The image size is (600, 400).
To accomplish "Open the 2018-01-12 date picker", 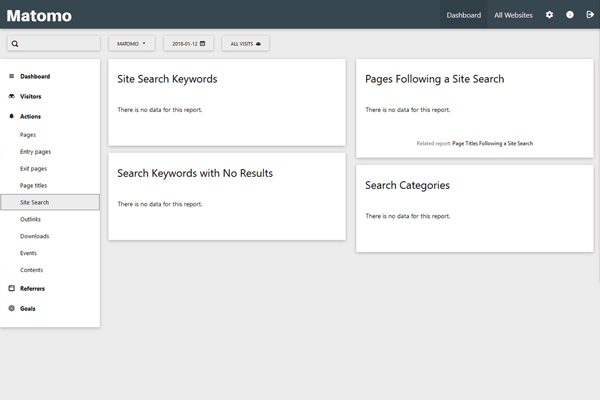I will (188, 44).
